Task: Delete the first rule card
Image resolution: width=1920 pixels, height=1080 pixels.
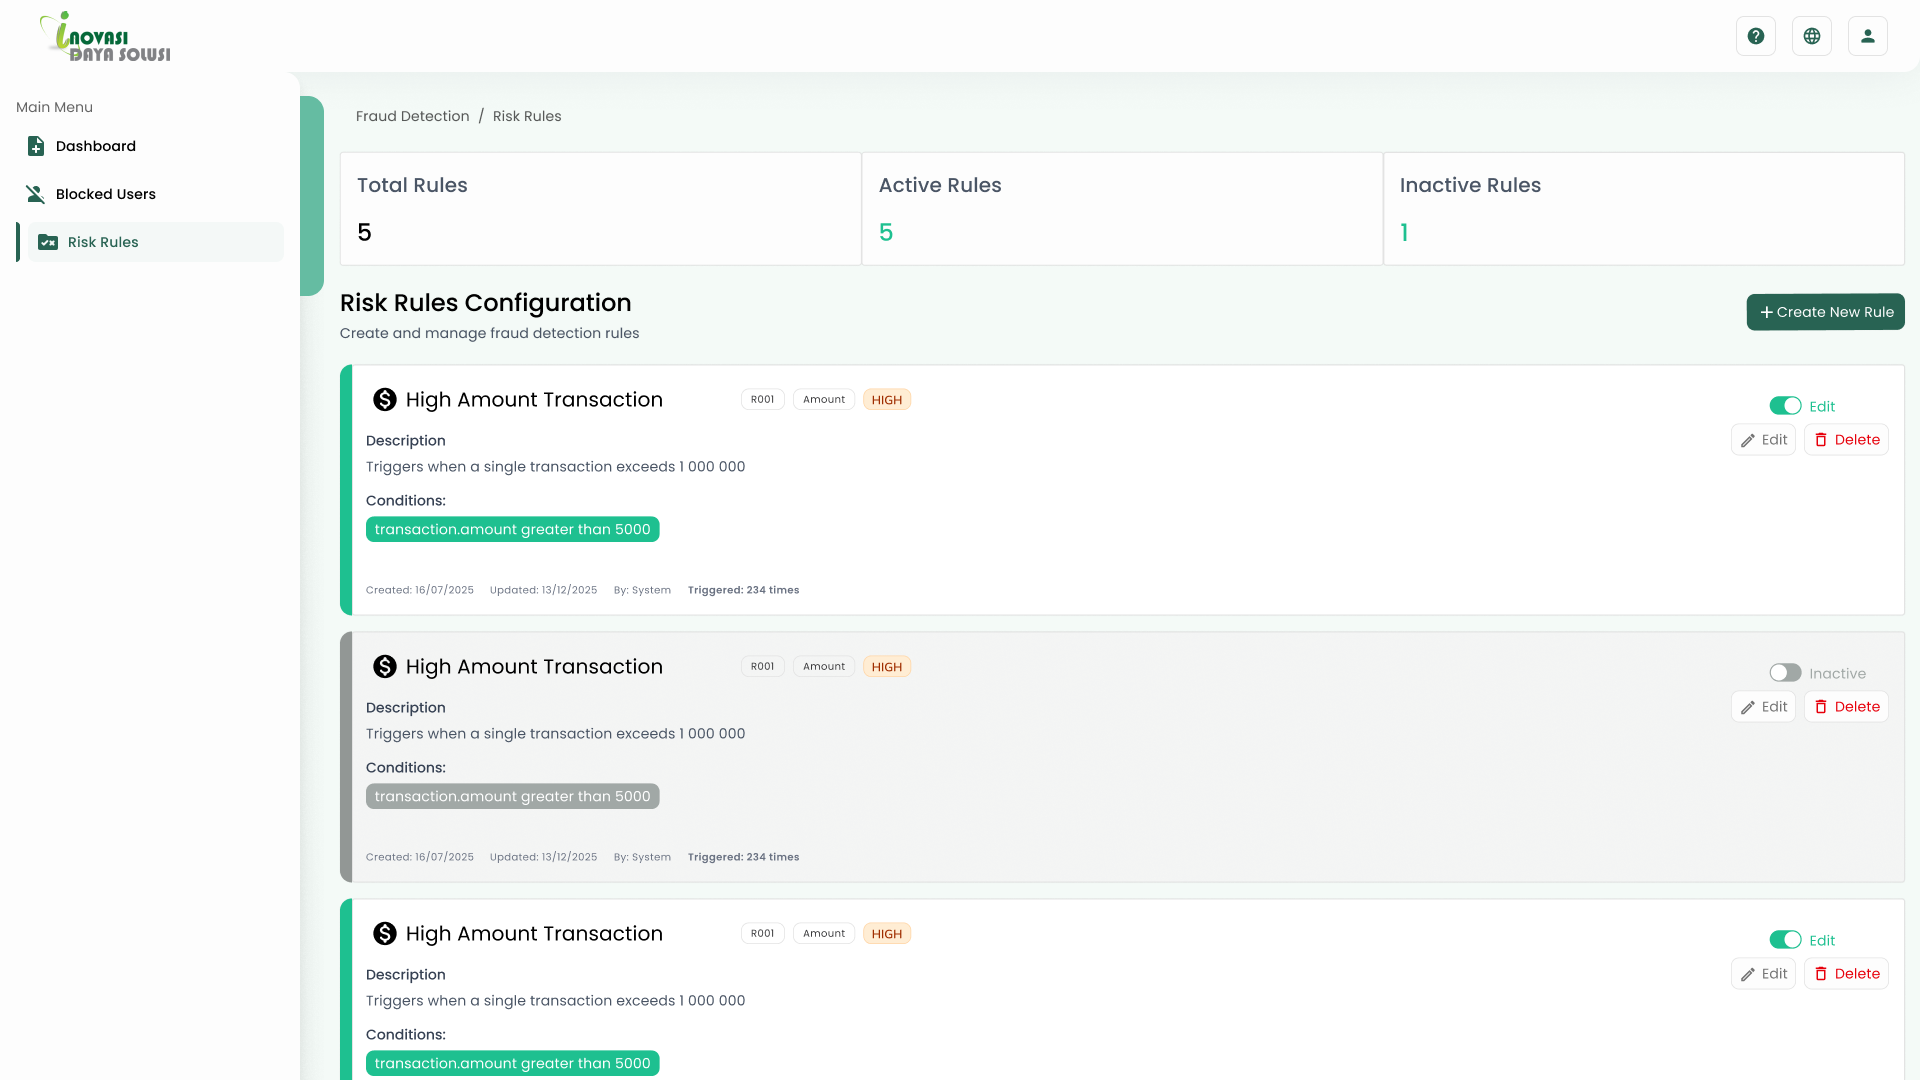Action: click(1846, 440)
